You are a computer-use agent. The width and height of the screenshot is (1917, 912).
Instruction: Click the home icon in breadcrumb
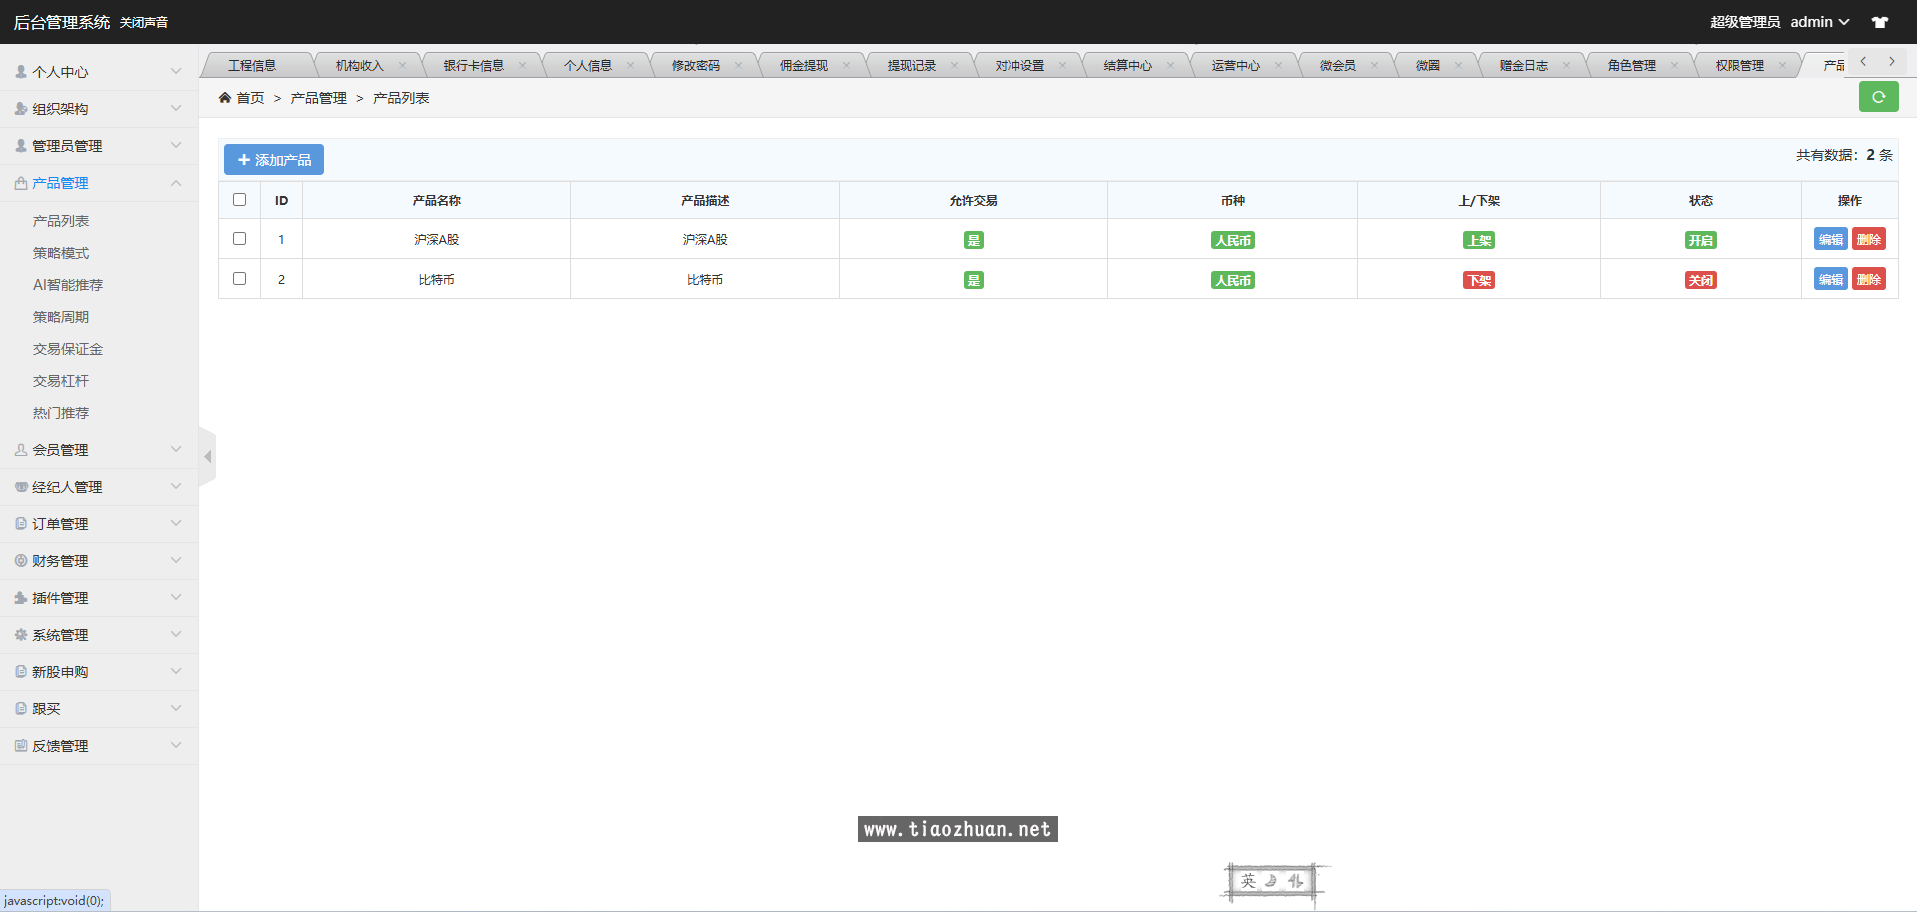coord(225,97)
